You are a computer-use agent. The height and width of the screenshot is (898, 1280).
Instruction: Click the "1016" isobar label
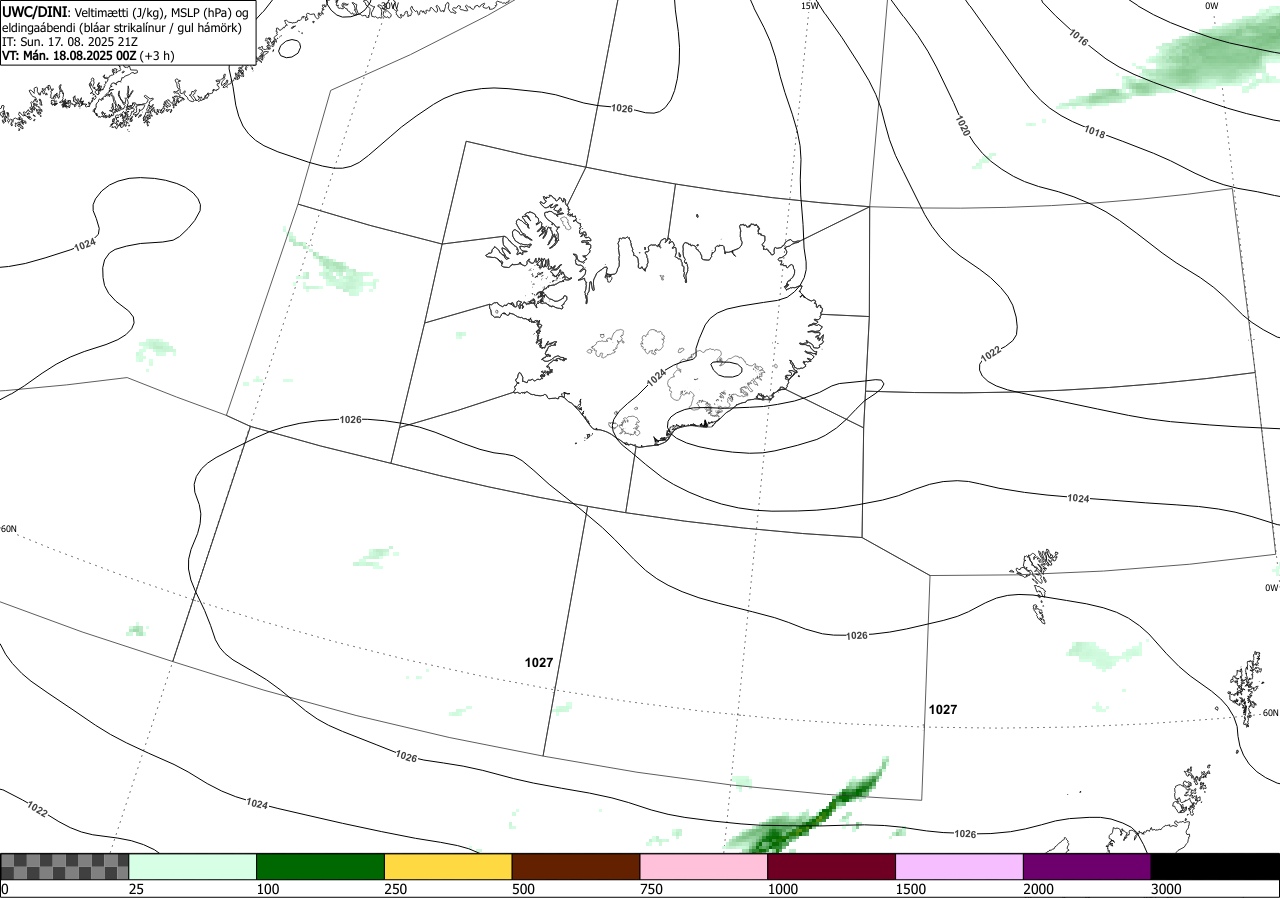point(1077,39)
